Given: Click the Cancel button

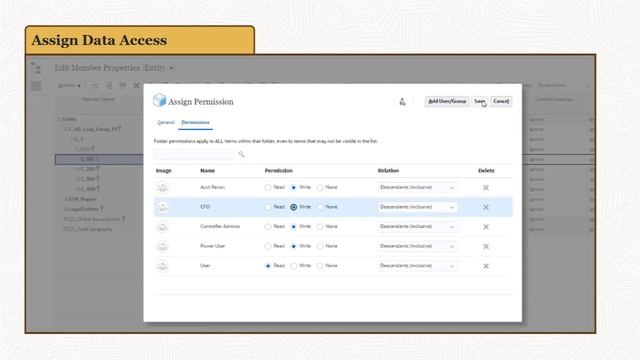Looking at the screenshot, I should point(501,101).
